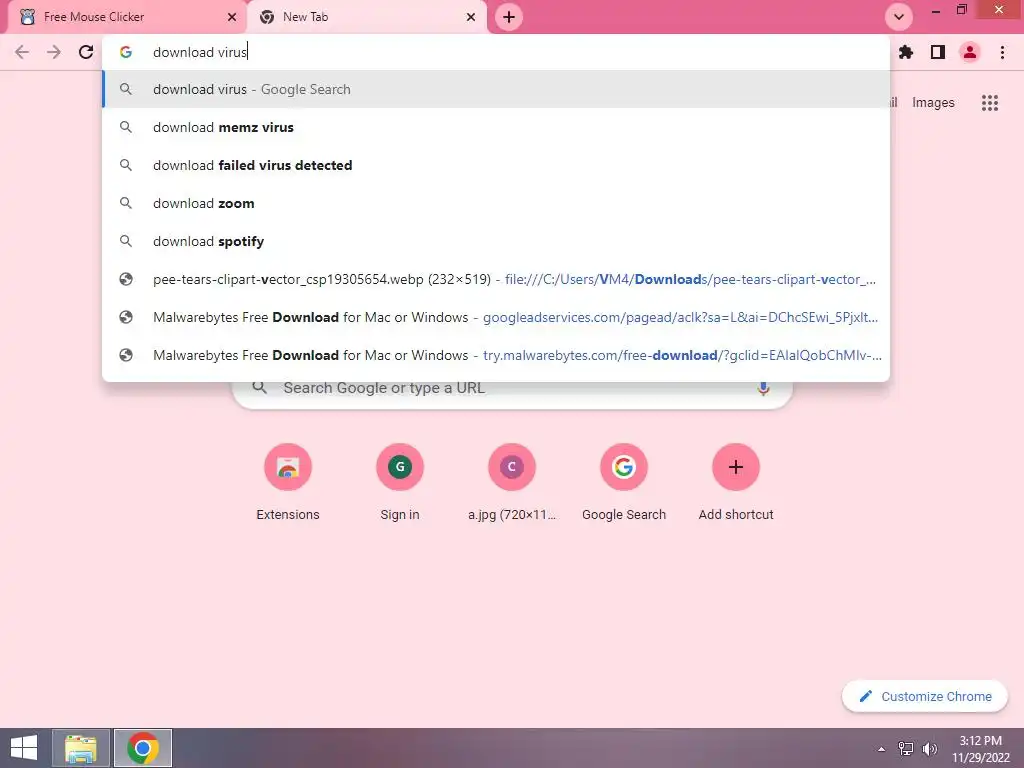Click the magnifier icon in the search box
The image size is (1024, 768).
[259, 387]
